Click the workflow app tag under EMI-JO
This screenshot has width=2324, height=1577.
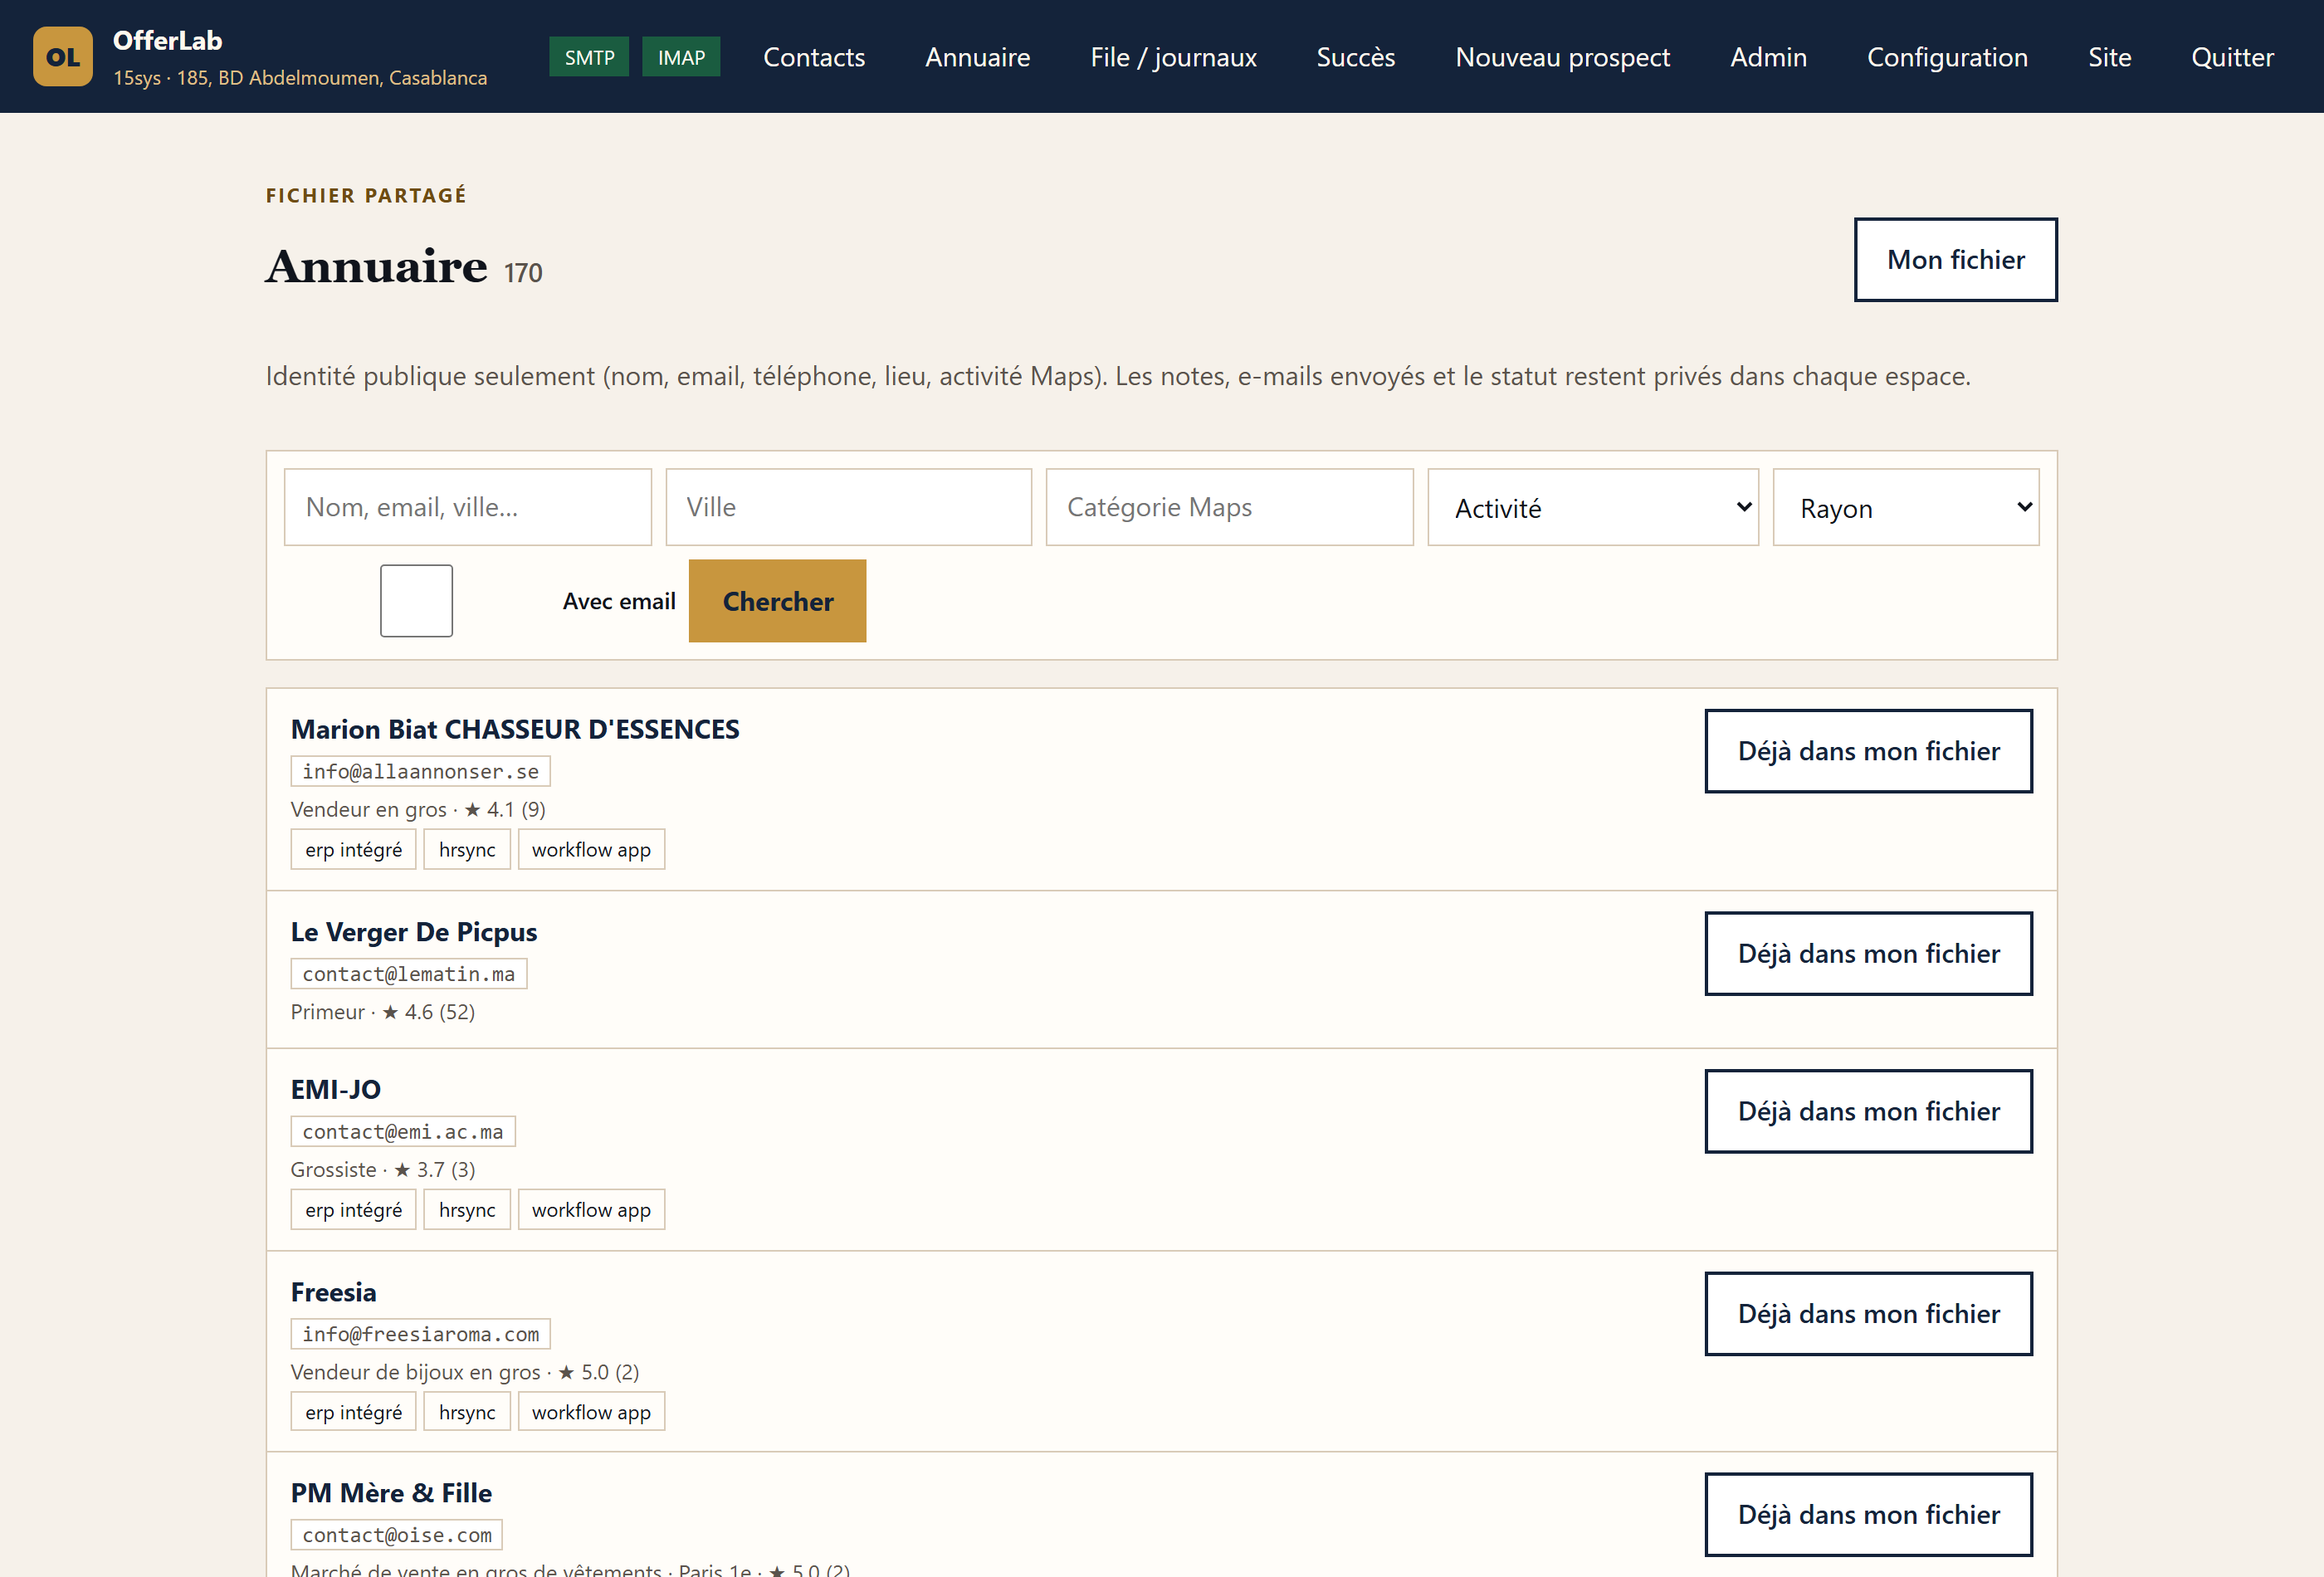click(x=591, y=1210)
